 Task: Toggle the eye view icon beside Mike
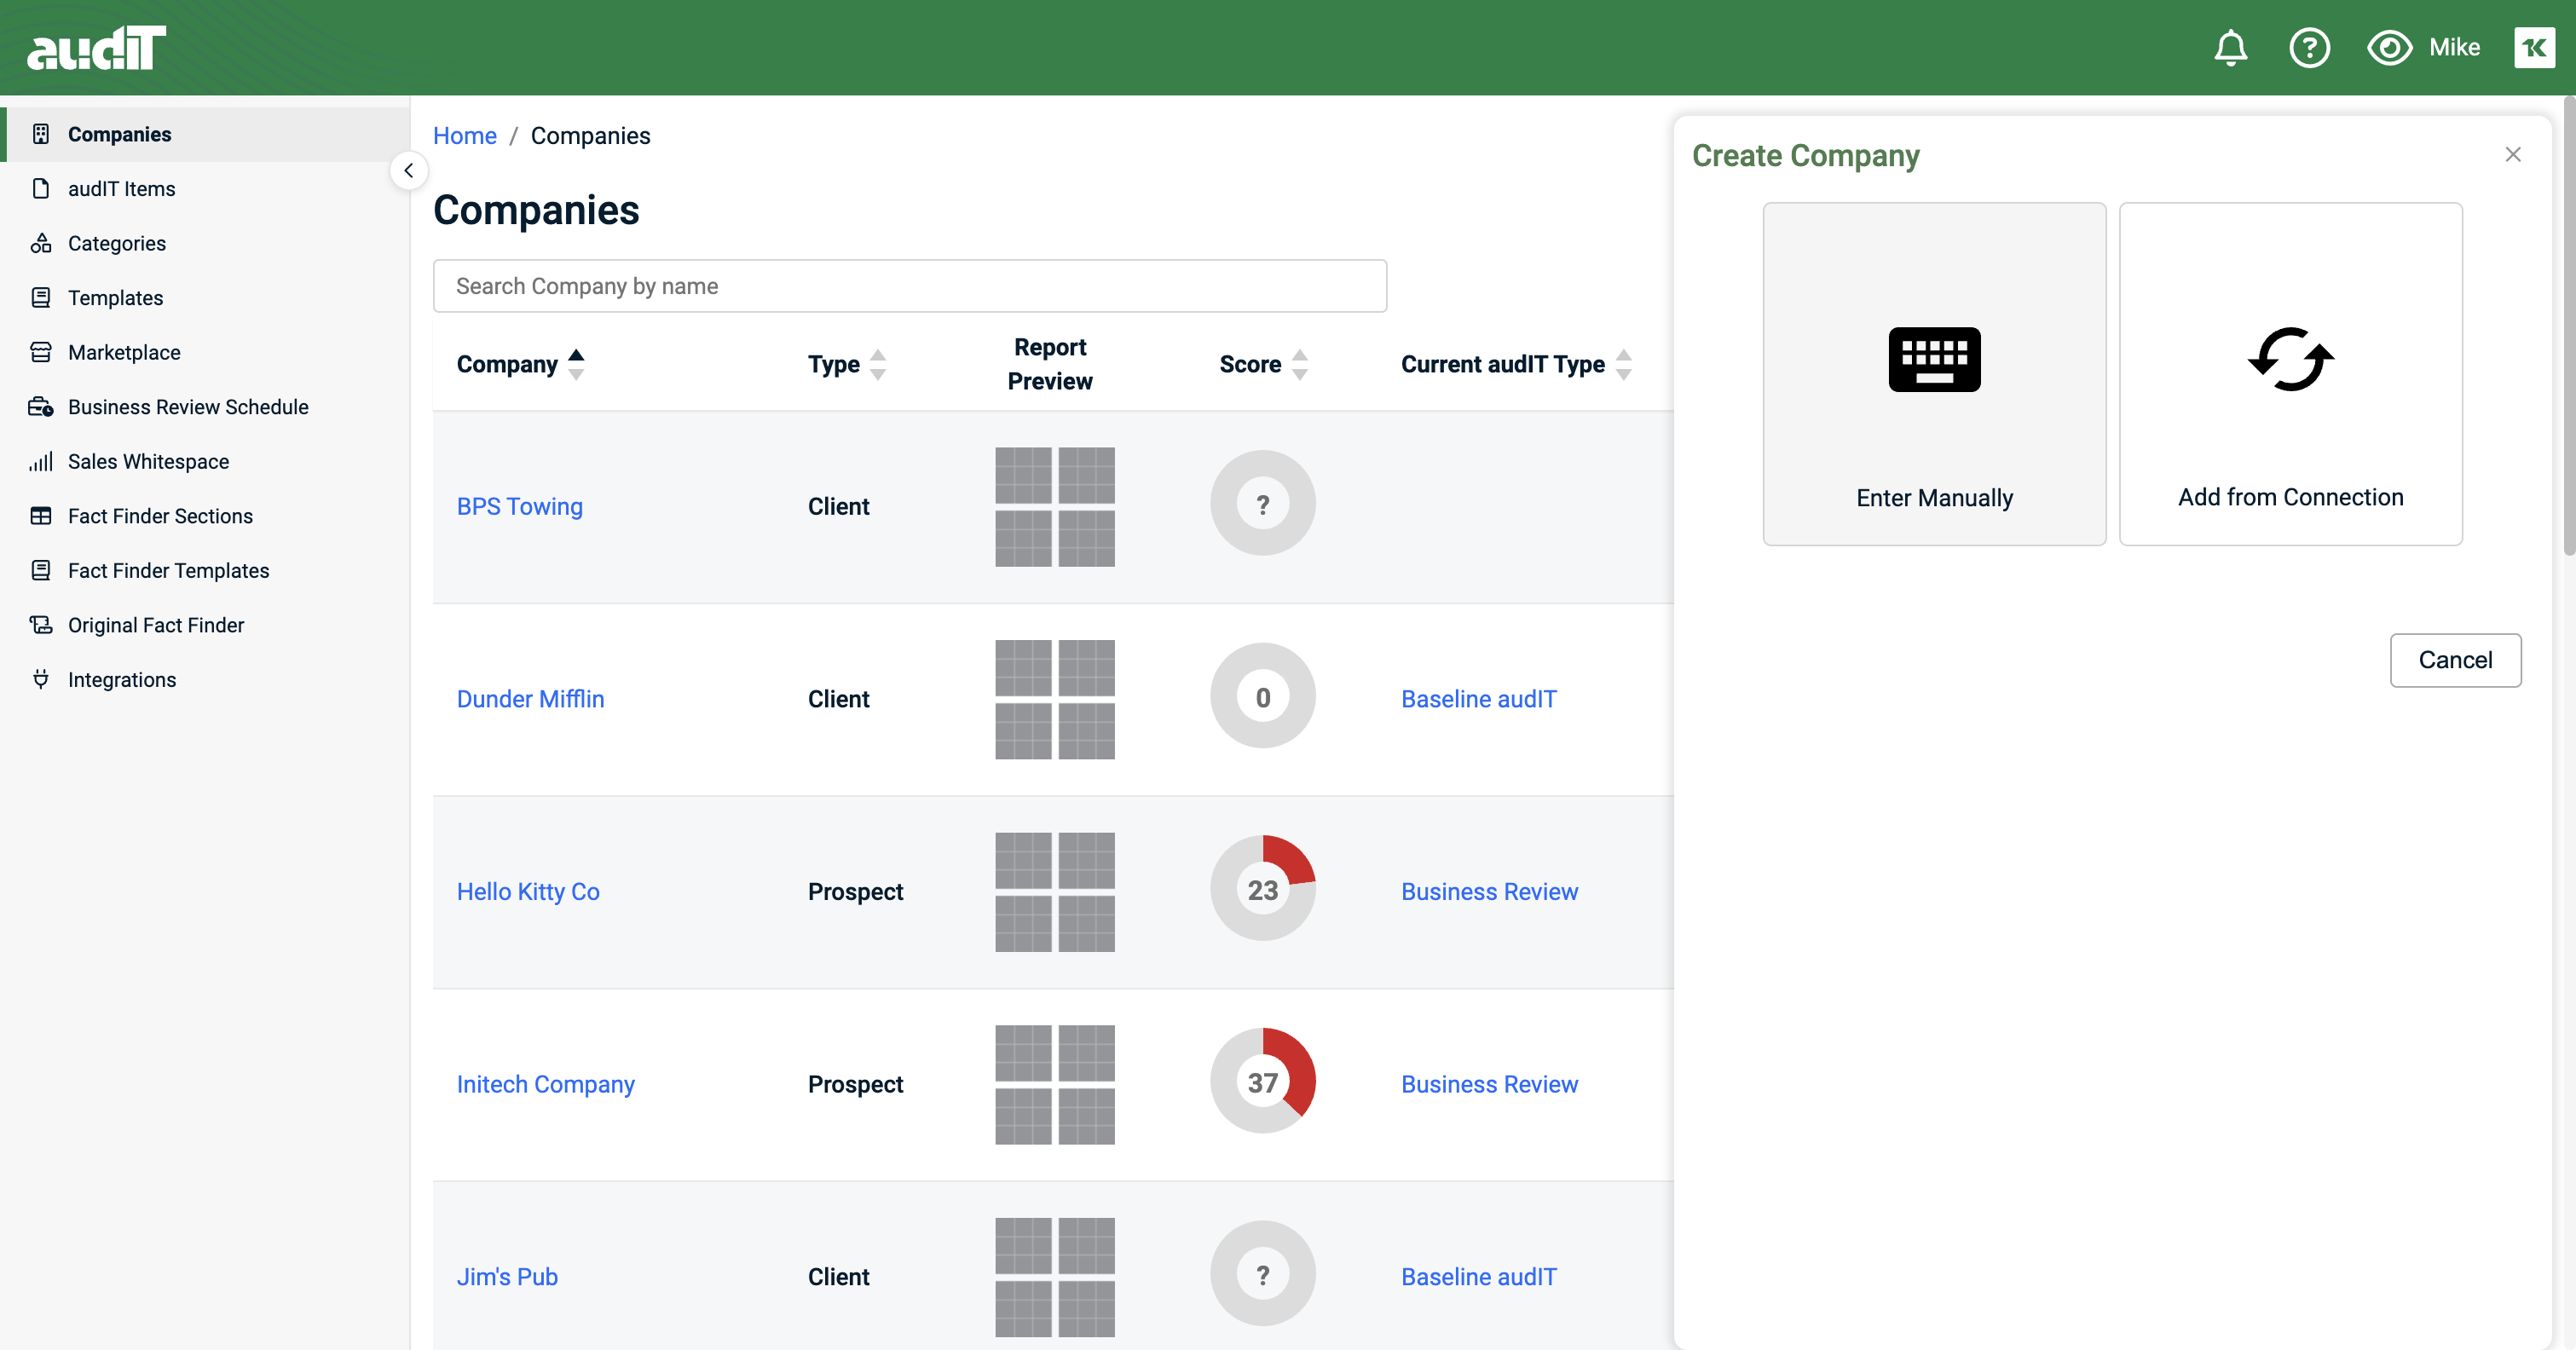(2389, 48)
